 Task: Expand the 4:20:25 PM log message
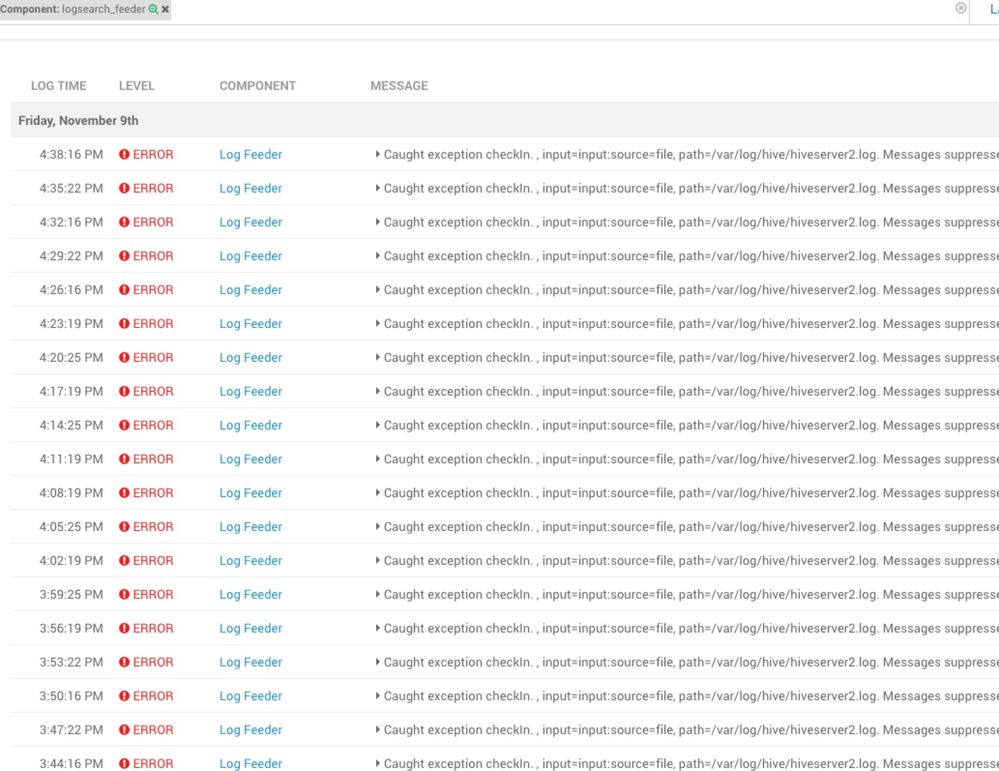coord(377,357)
